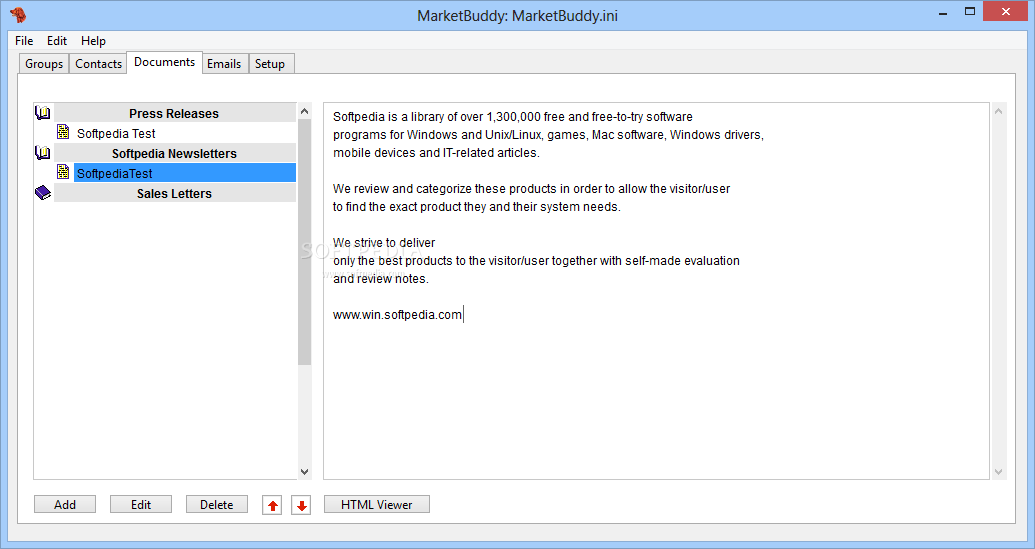Select the highlighted SoftpediaTest document
This screenshot has height=549, width=1035.
(x=185, y=173)
